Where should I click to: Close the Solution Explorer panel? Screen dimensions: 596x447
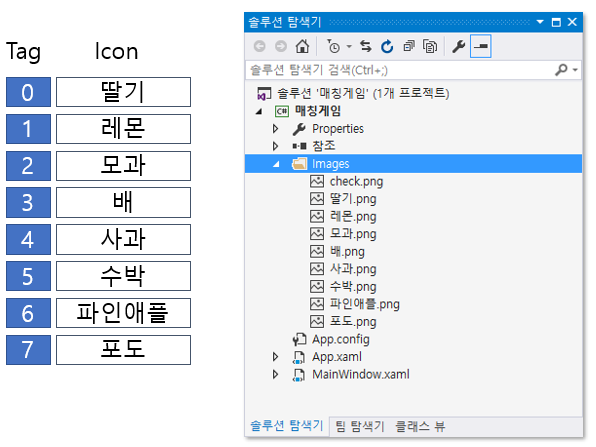(572, 22)
